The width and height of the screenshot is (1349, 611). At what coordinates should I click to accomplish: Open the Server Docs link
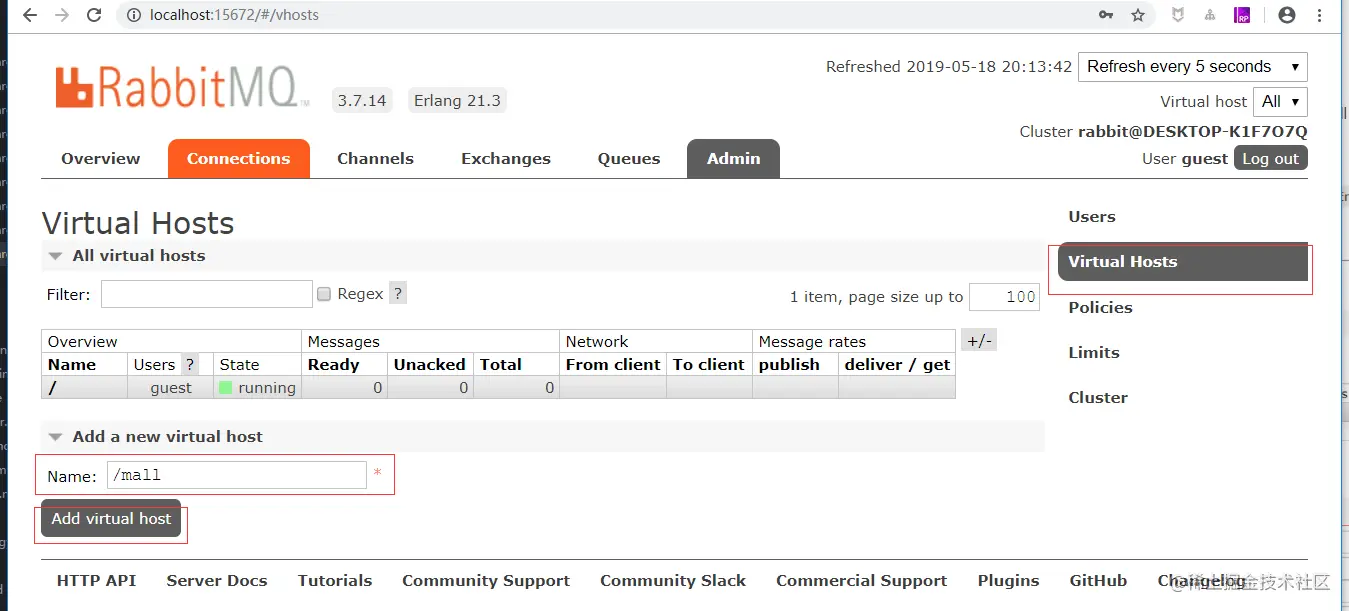217,581
